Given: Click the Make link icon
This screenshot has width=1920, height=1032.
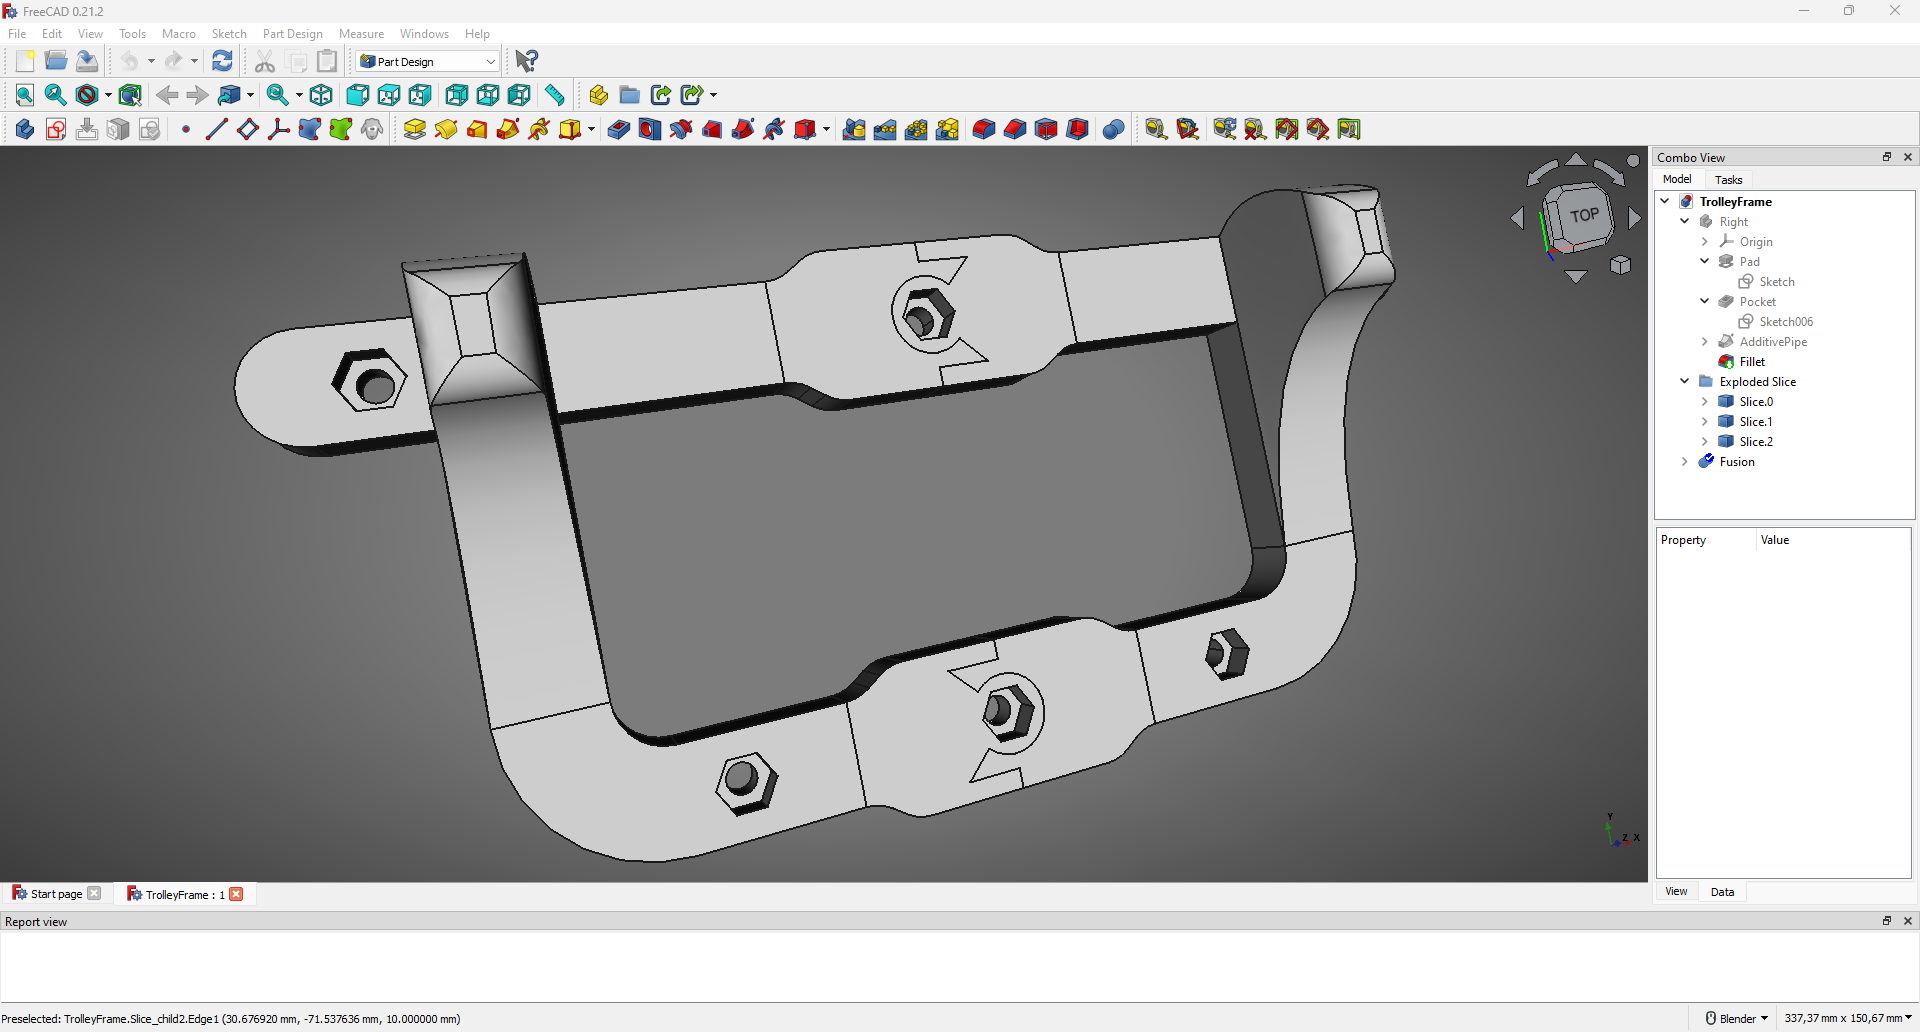Looking at the screenshot, I should click(x=661, y=95).
